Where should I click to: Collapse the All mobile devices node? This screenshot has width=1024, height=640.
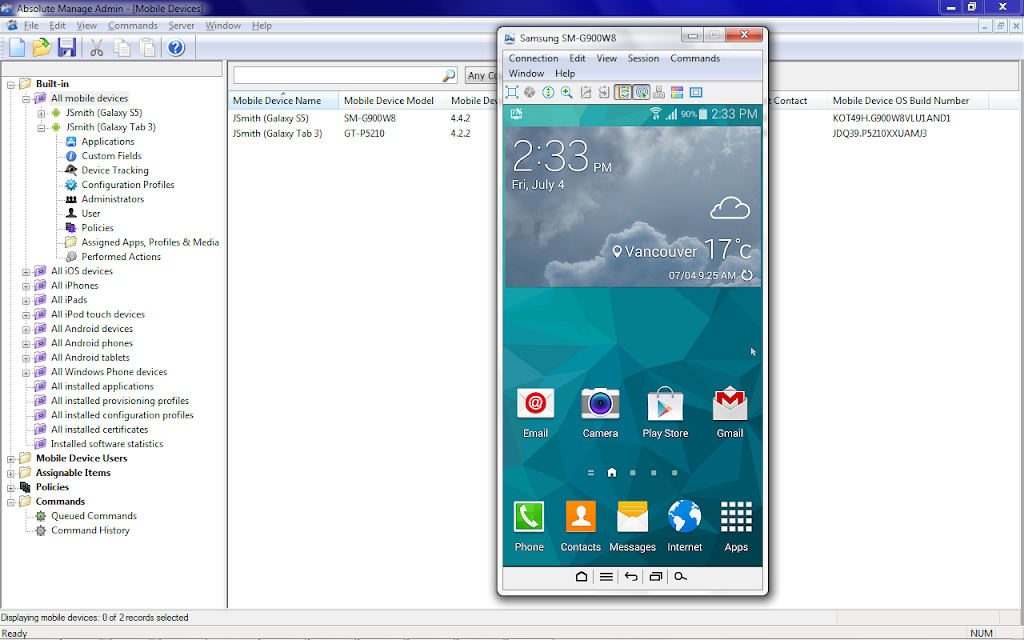26,99
